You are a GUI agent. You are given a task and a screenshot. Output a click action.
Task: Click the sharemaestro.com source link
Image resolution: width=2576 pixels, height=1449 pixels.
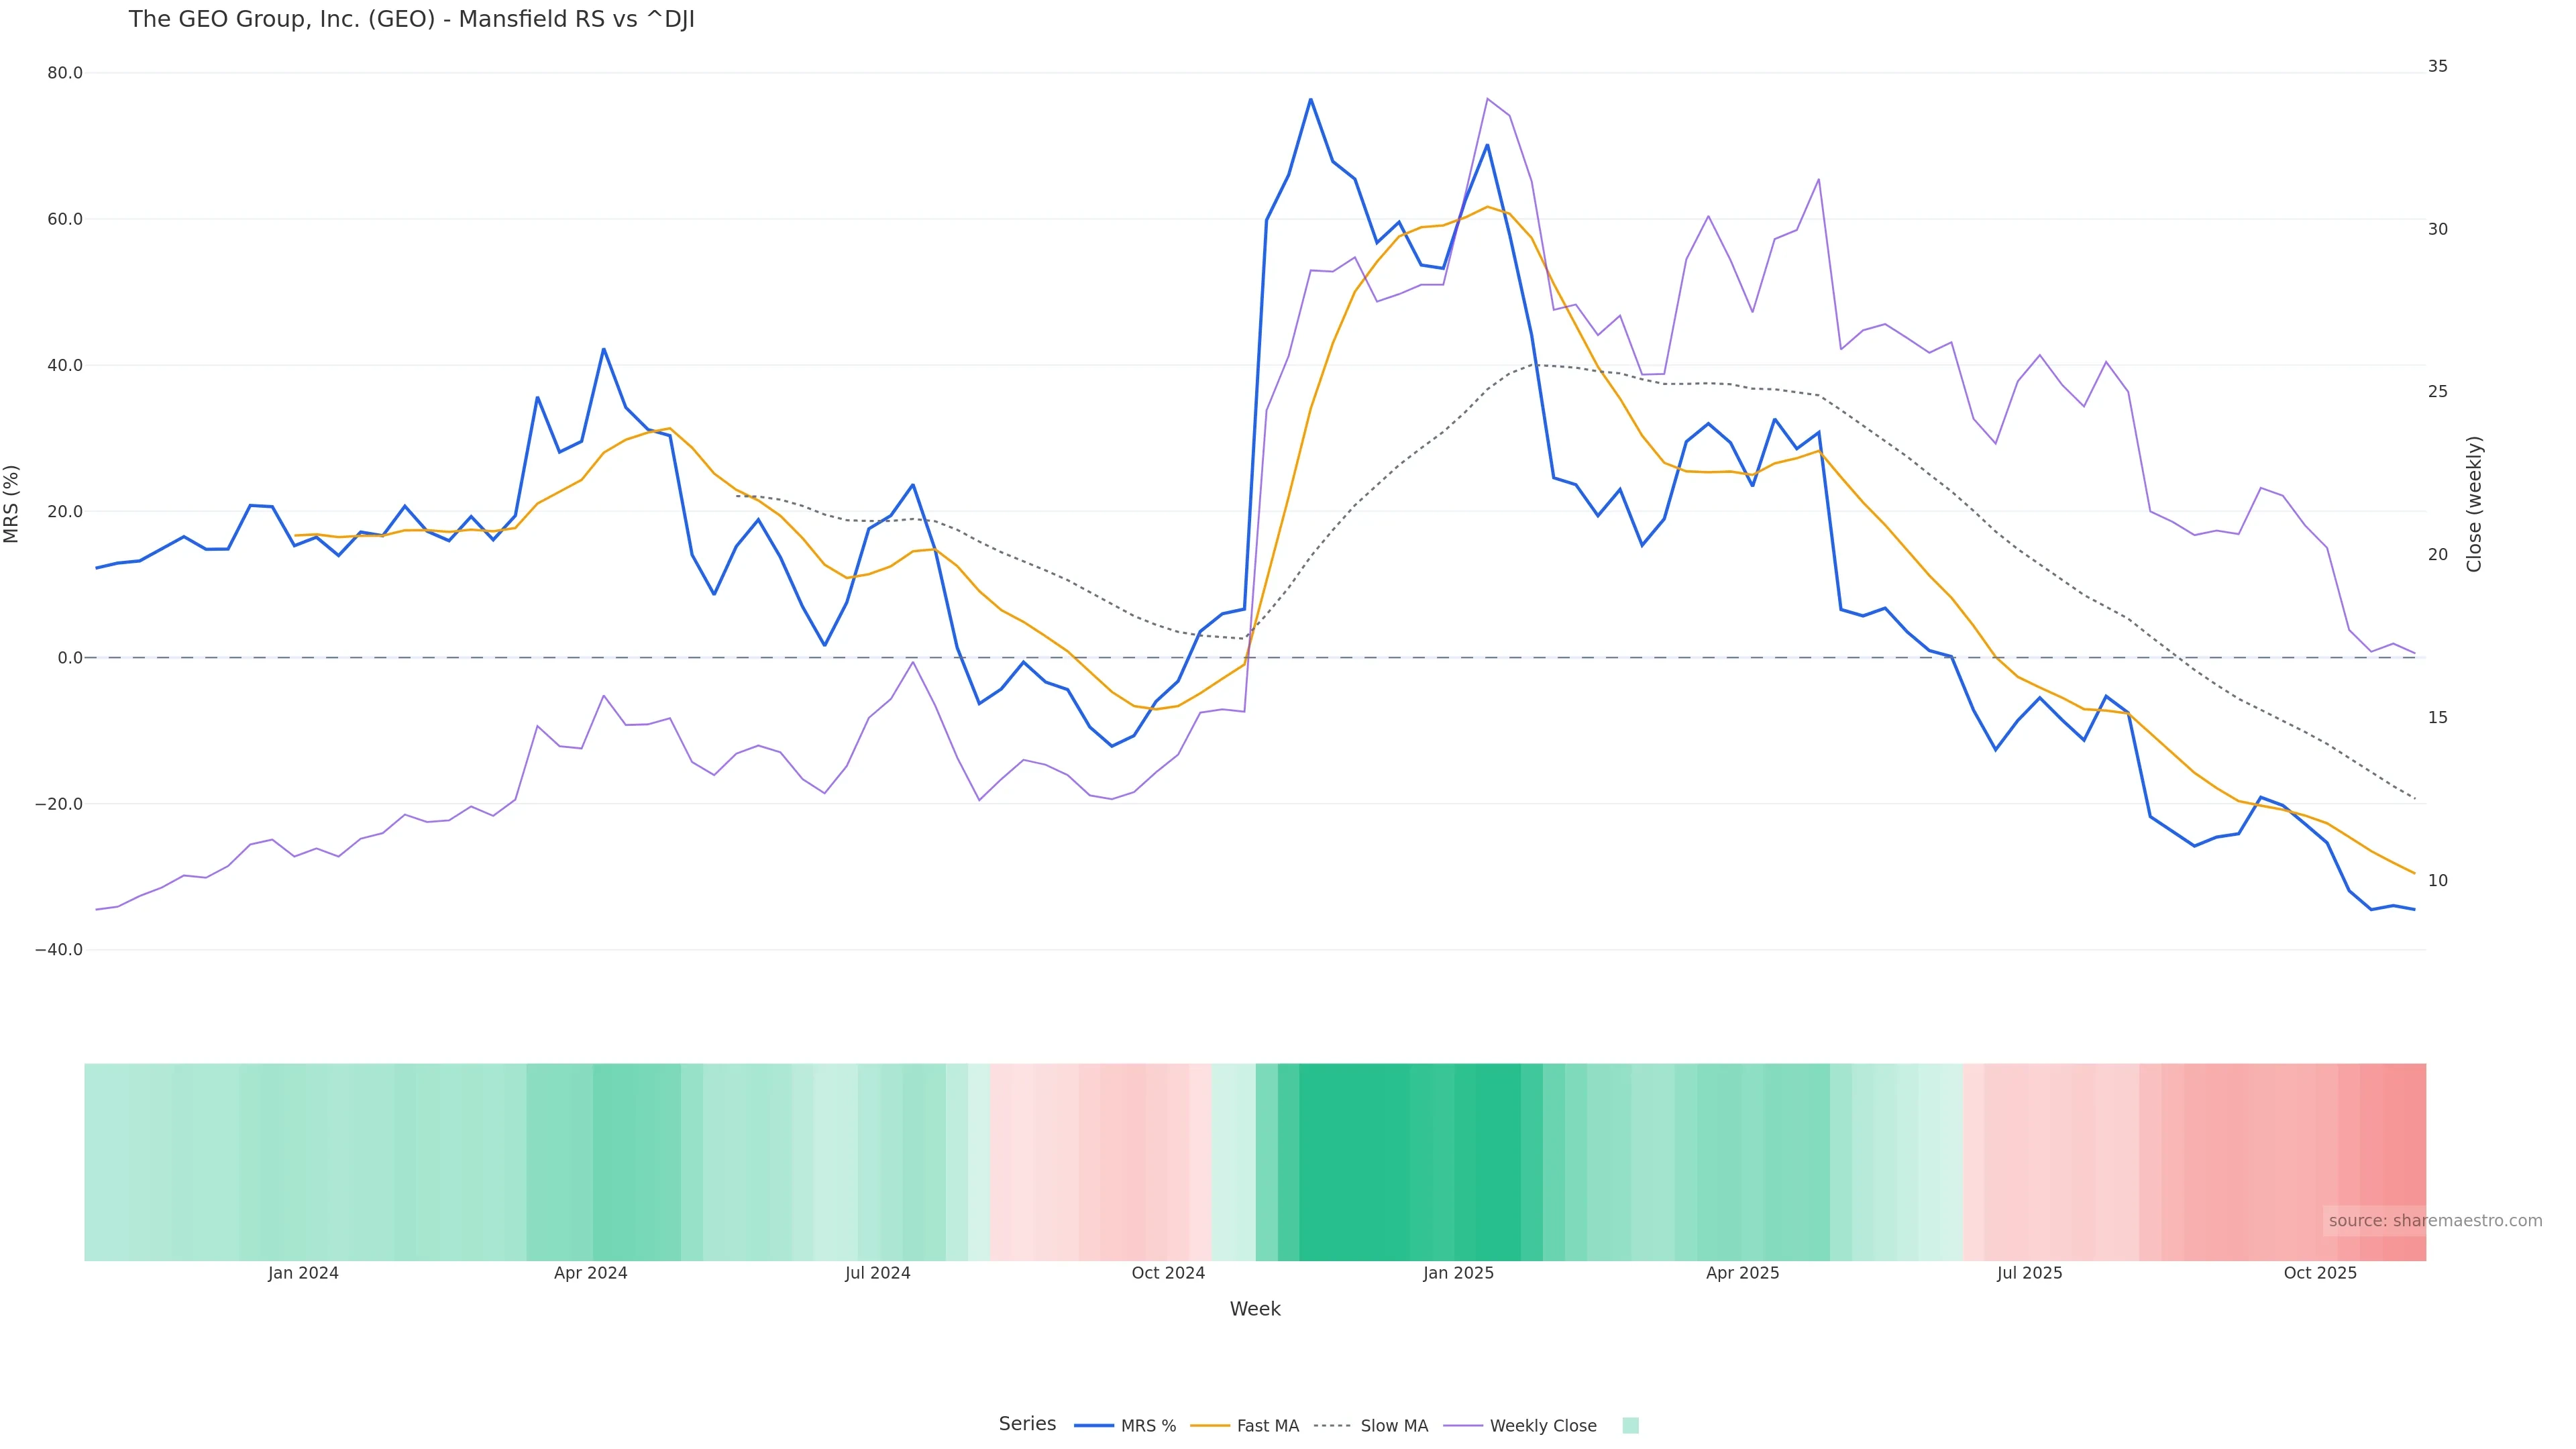point(2434,1221)
